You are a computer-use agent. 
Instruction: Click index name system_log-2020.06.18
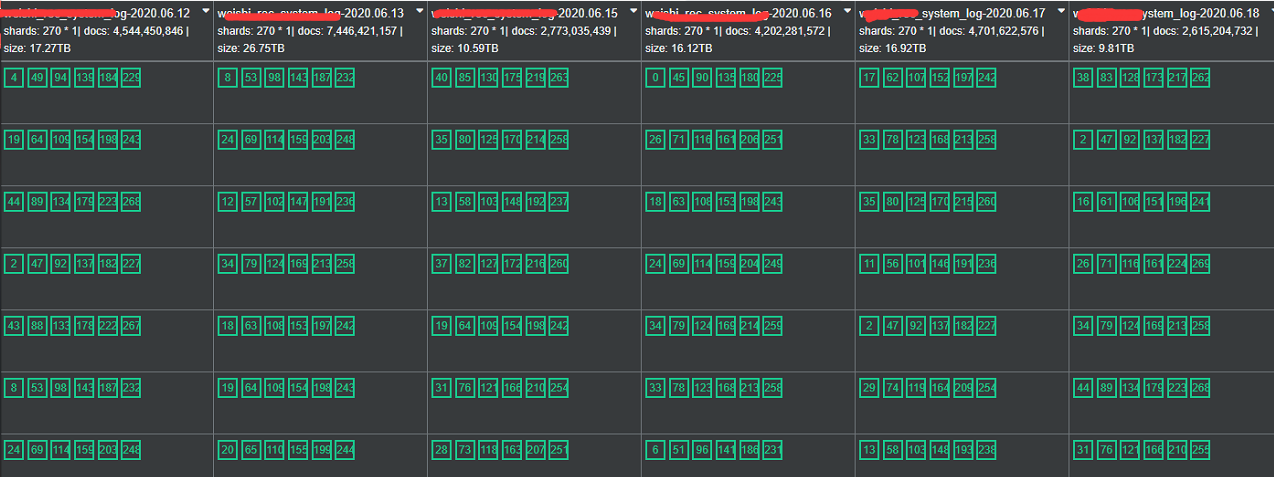[1166, 14]
